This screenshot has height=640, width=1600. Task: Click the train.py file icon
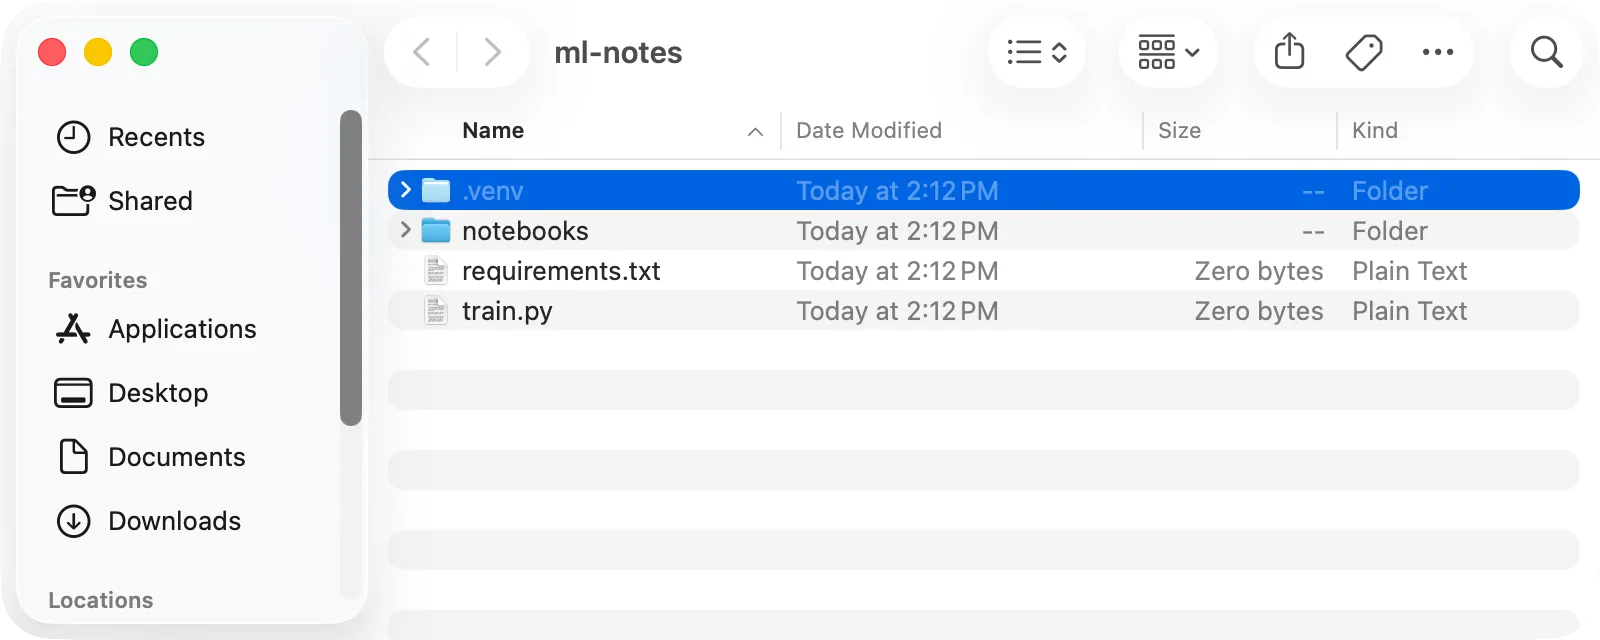coord(436,310)
